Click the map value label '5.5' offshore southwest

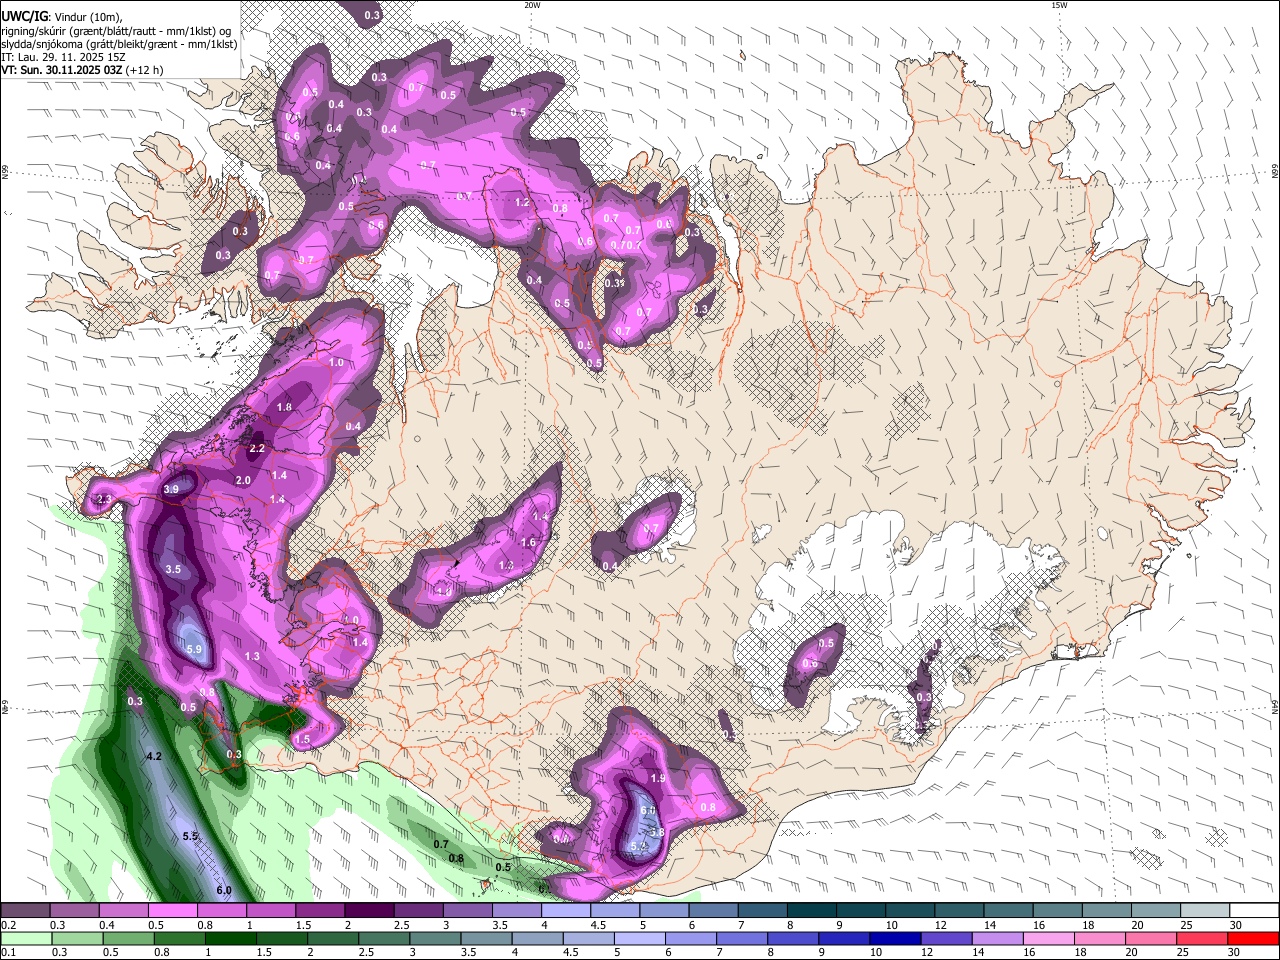[x=190, y=835]
